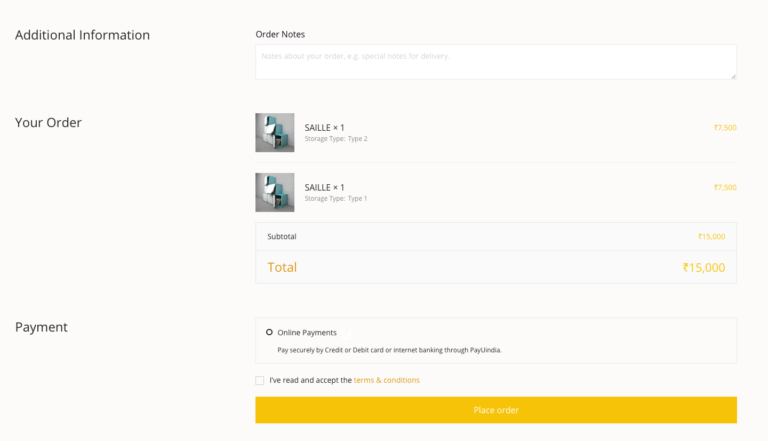Click inside the Order Notes text area
Image resolution: width=768 pixels, height=441 pixels.
click(496, 62)
